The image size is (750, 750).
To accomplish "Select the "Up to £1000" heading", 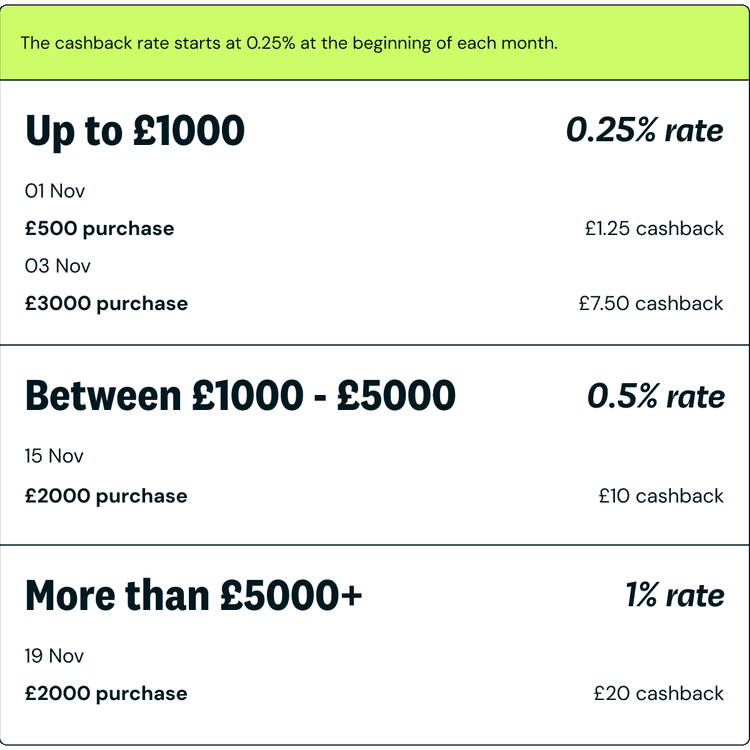I will tap(135, 131).
